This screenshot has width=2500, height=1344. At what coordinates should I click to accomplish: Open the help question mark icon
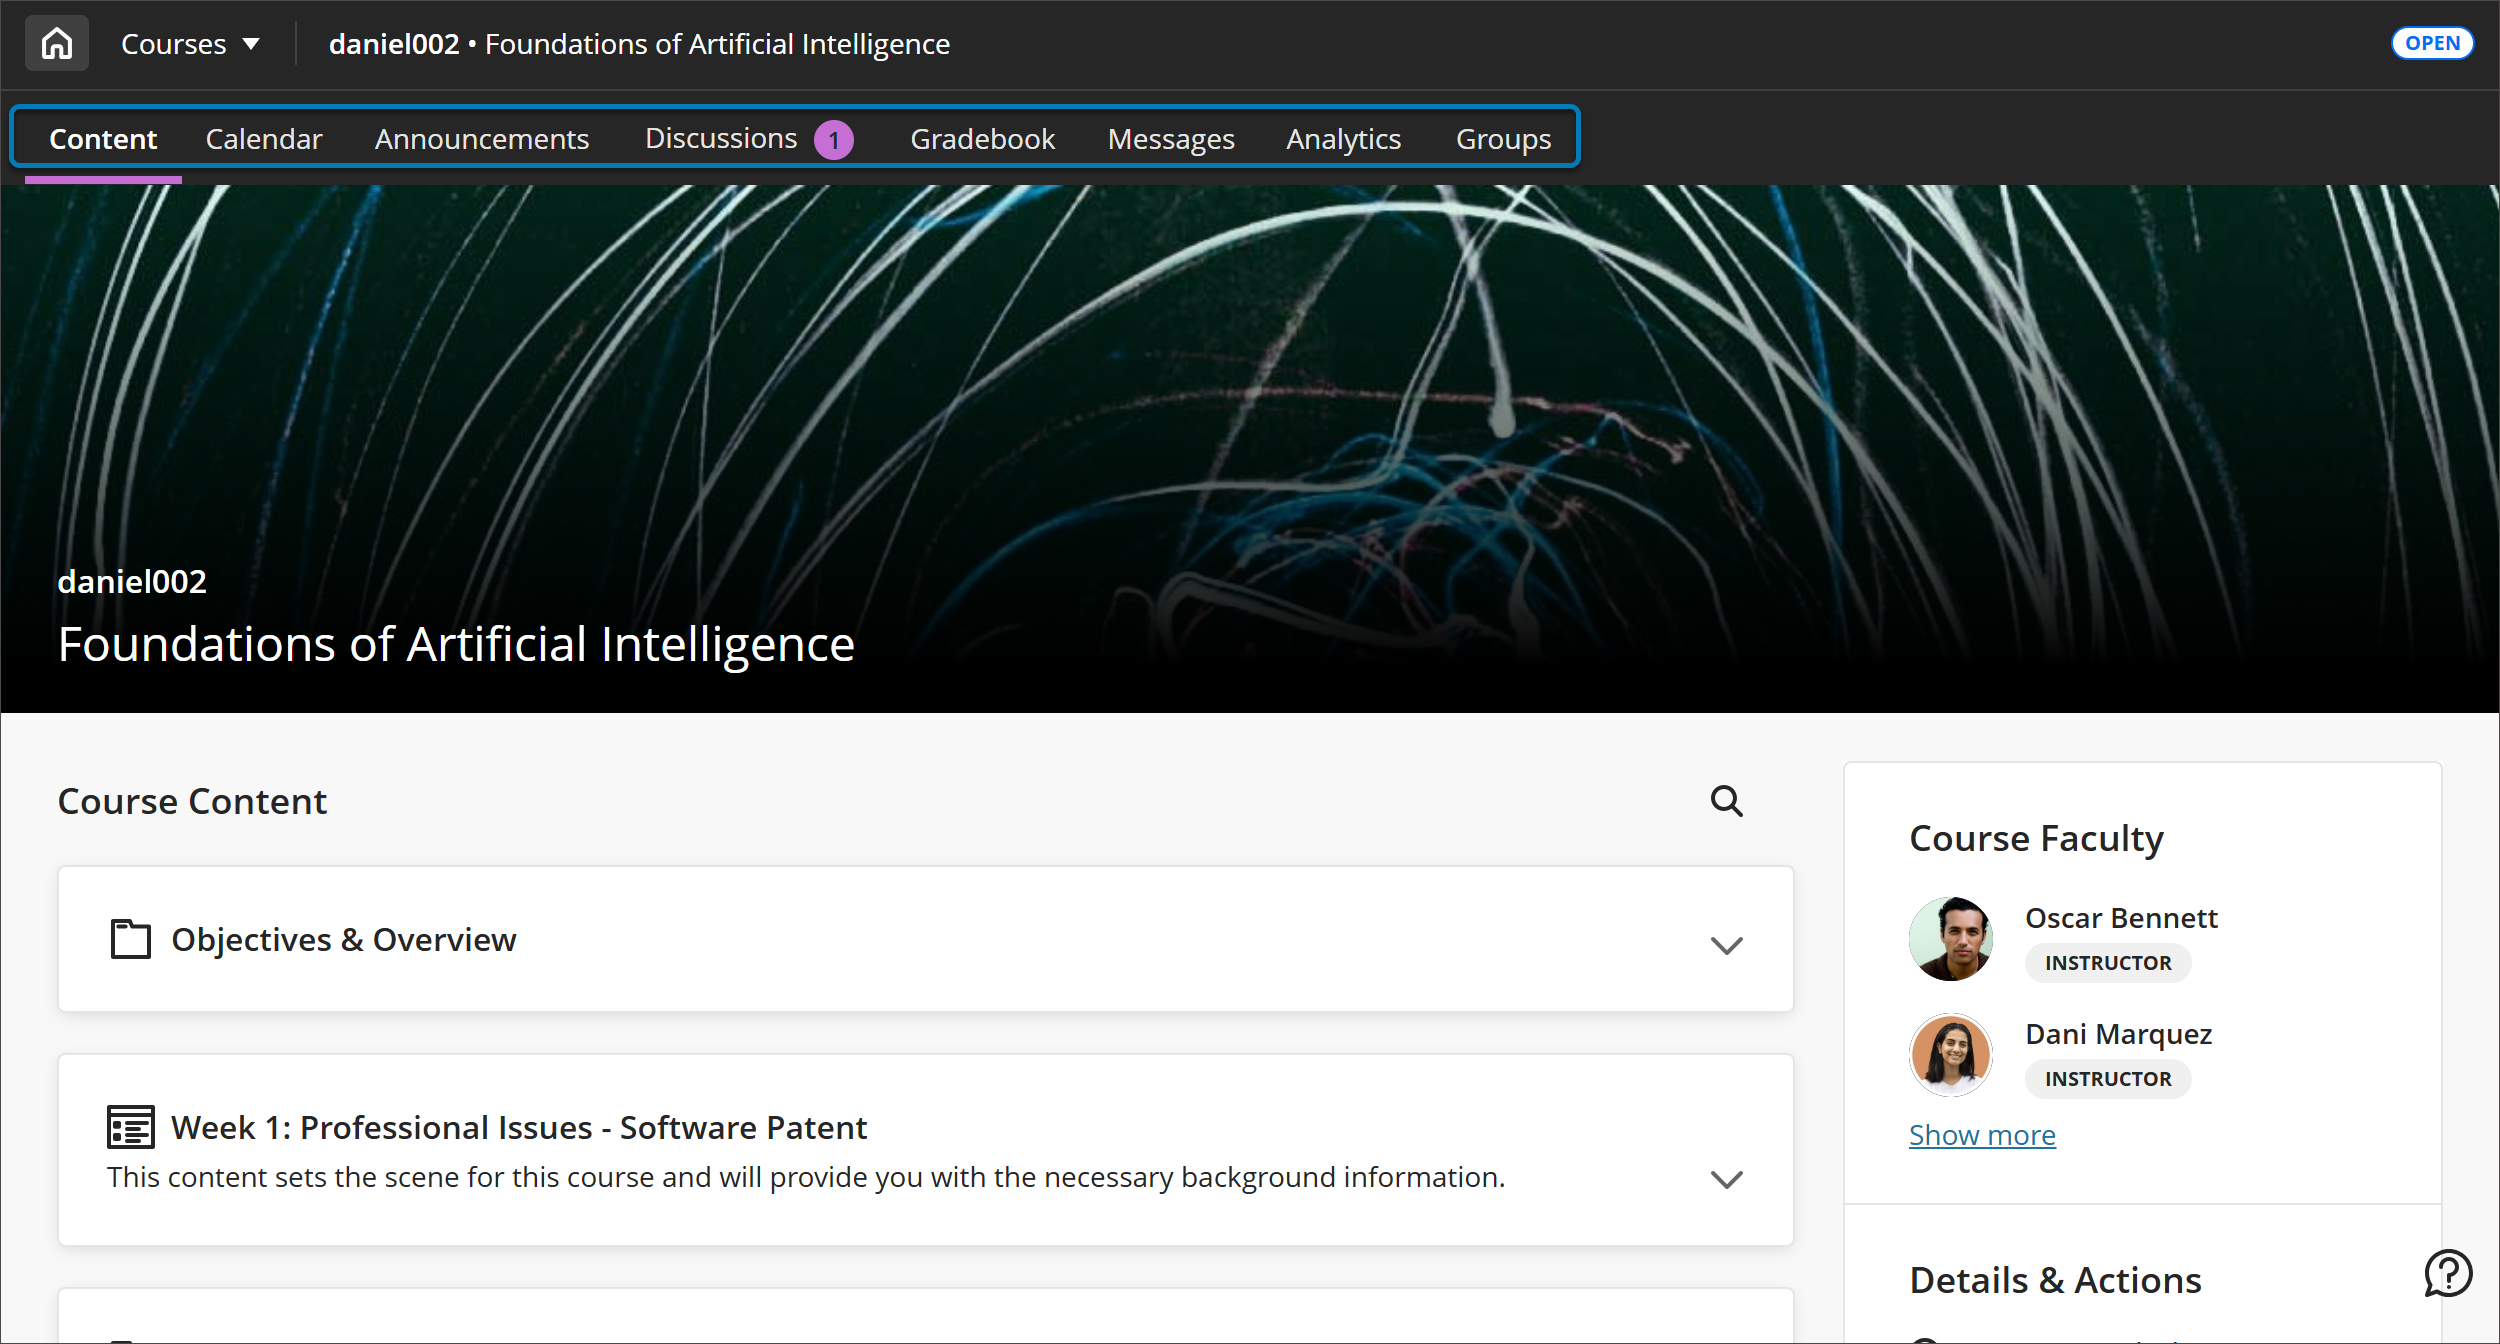(x=2447, y=1271)
